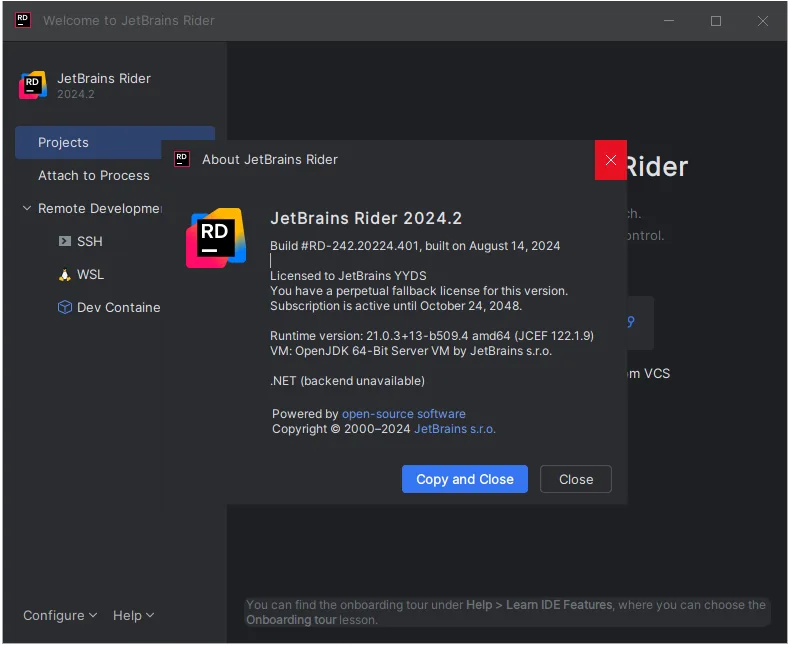Viewport: 790px width, 646px height.
Task: Click the Runtime version text line
Action: pos(432,336)
